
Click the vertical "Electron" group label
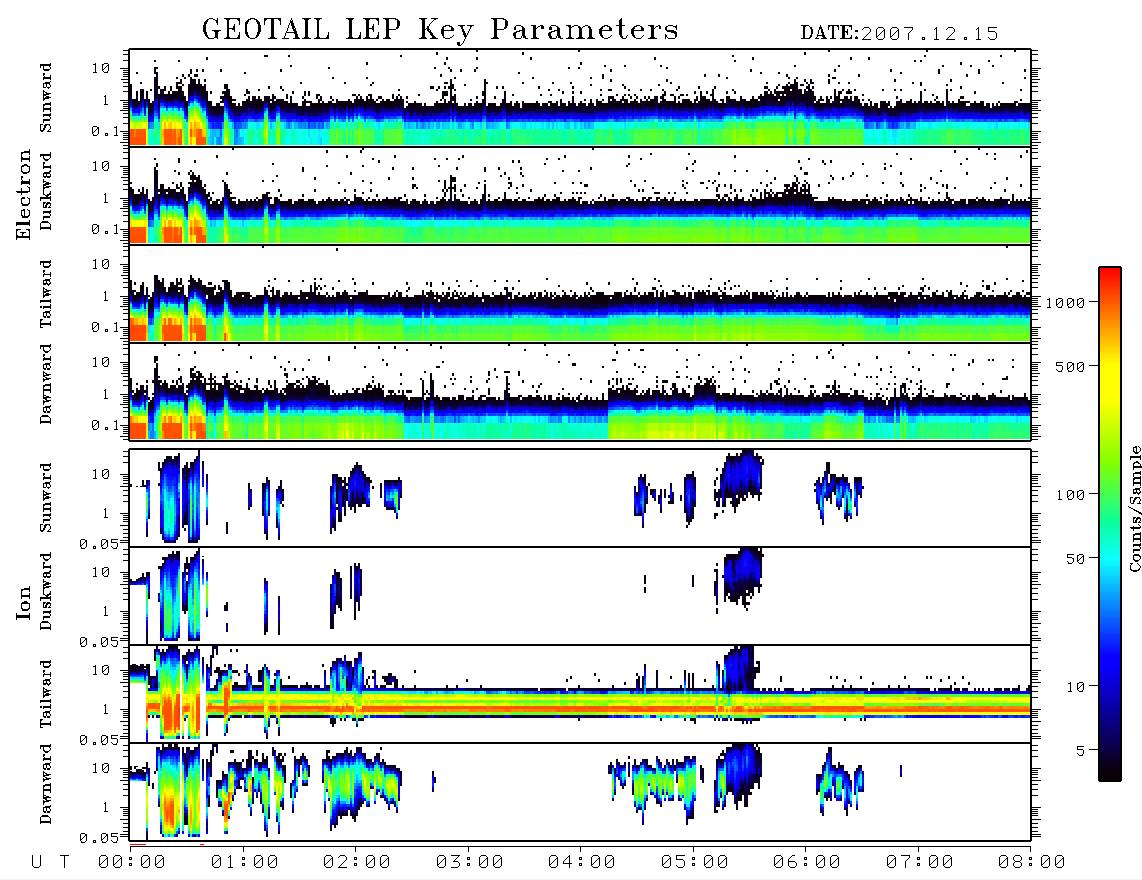click(x=23, y=194)
